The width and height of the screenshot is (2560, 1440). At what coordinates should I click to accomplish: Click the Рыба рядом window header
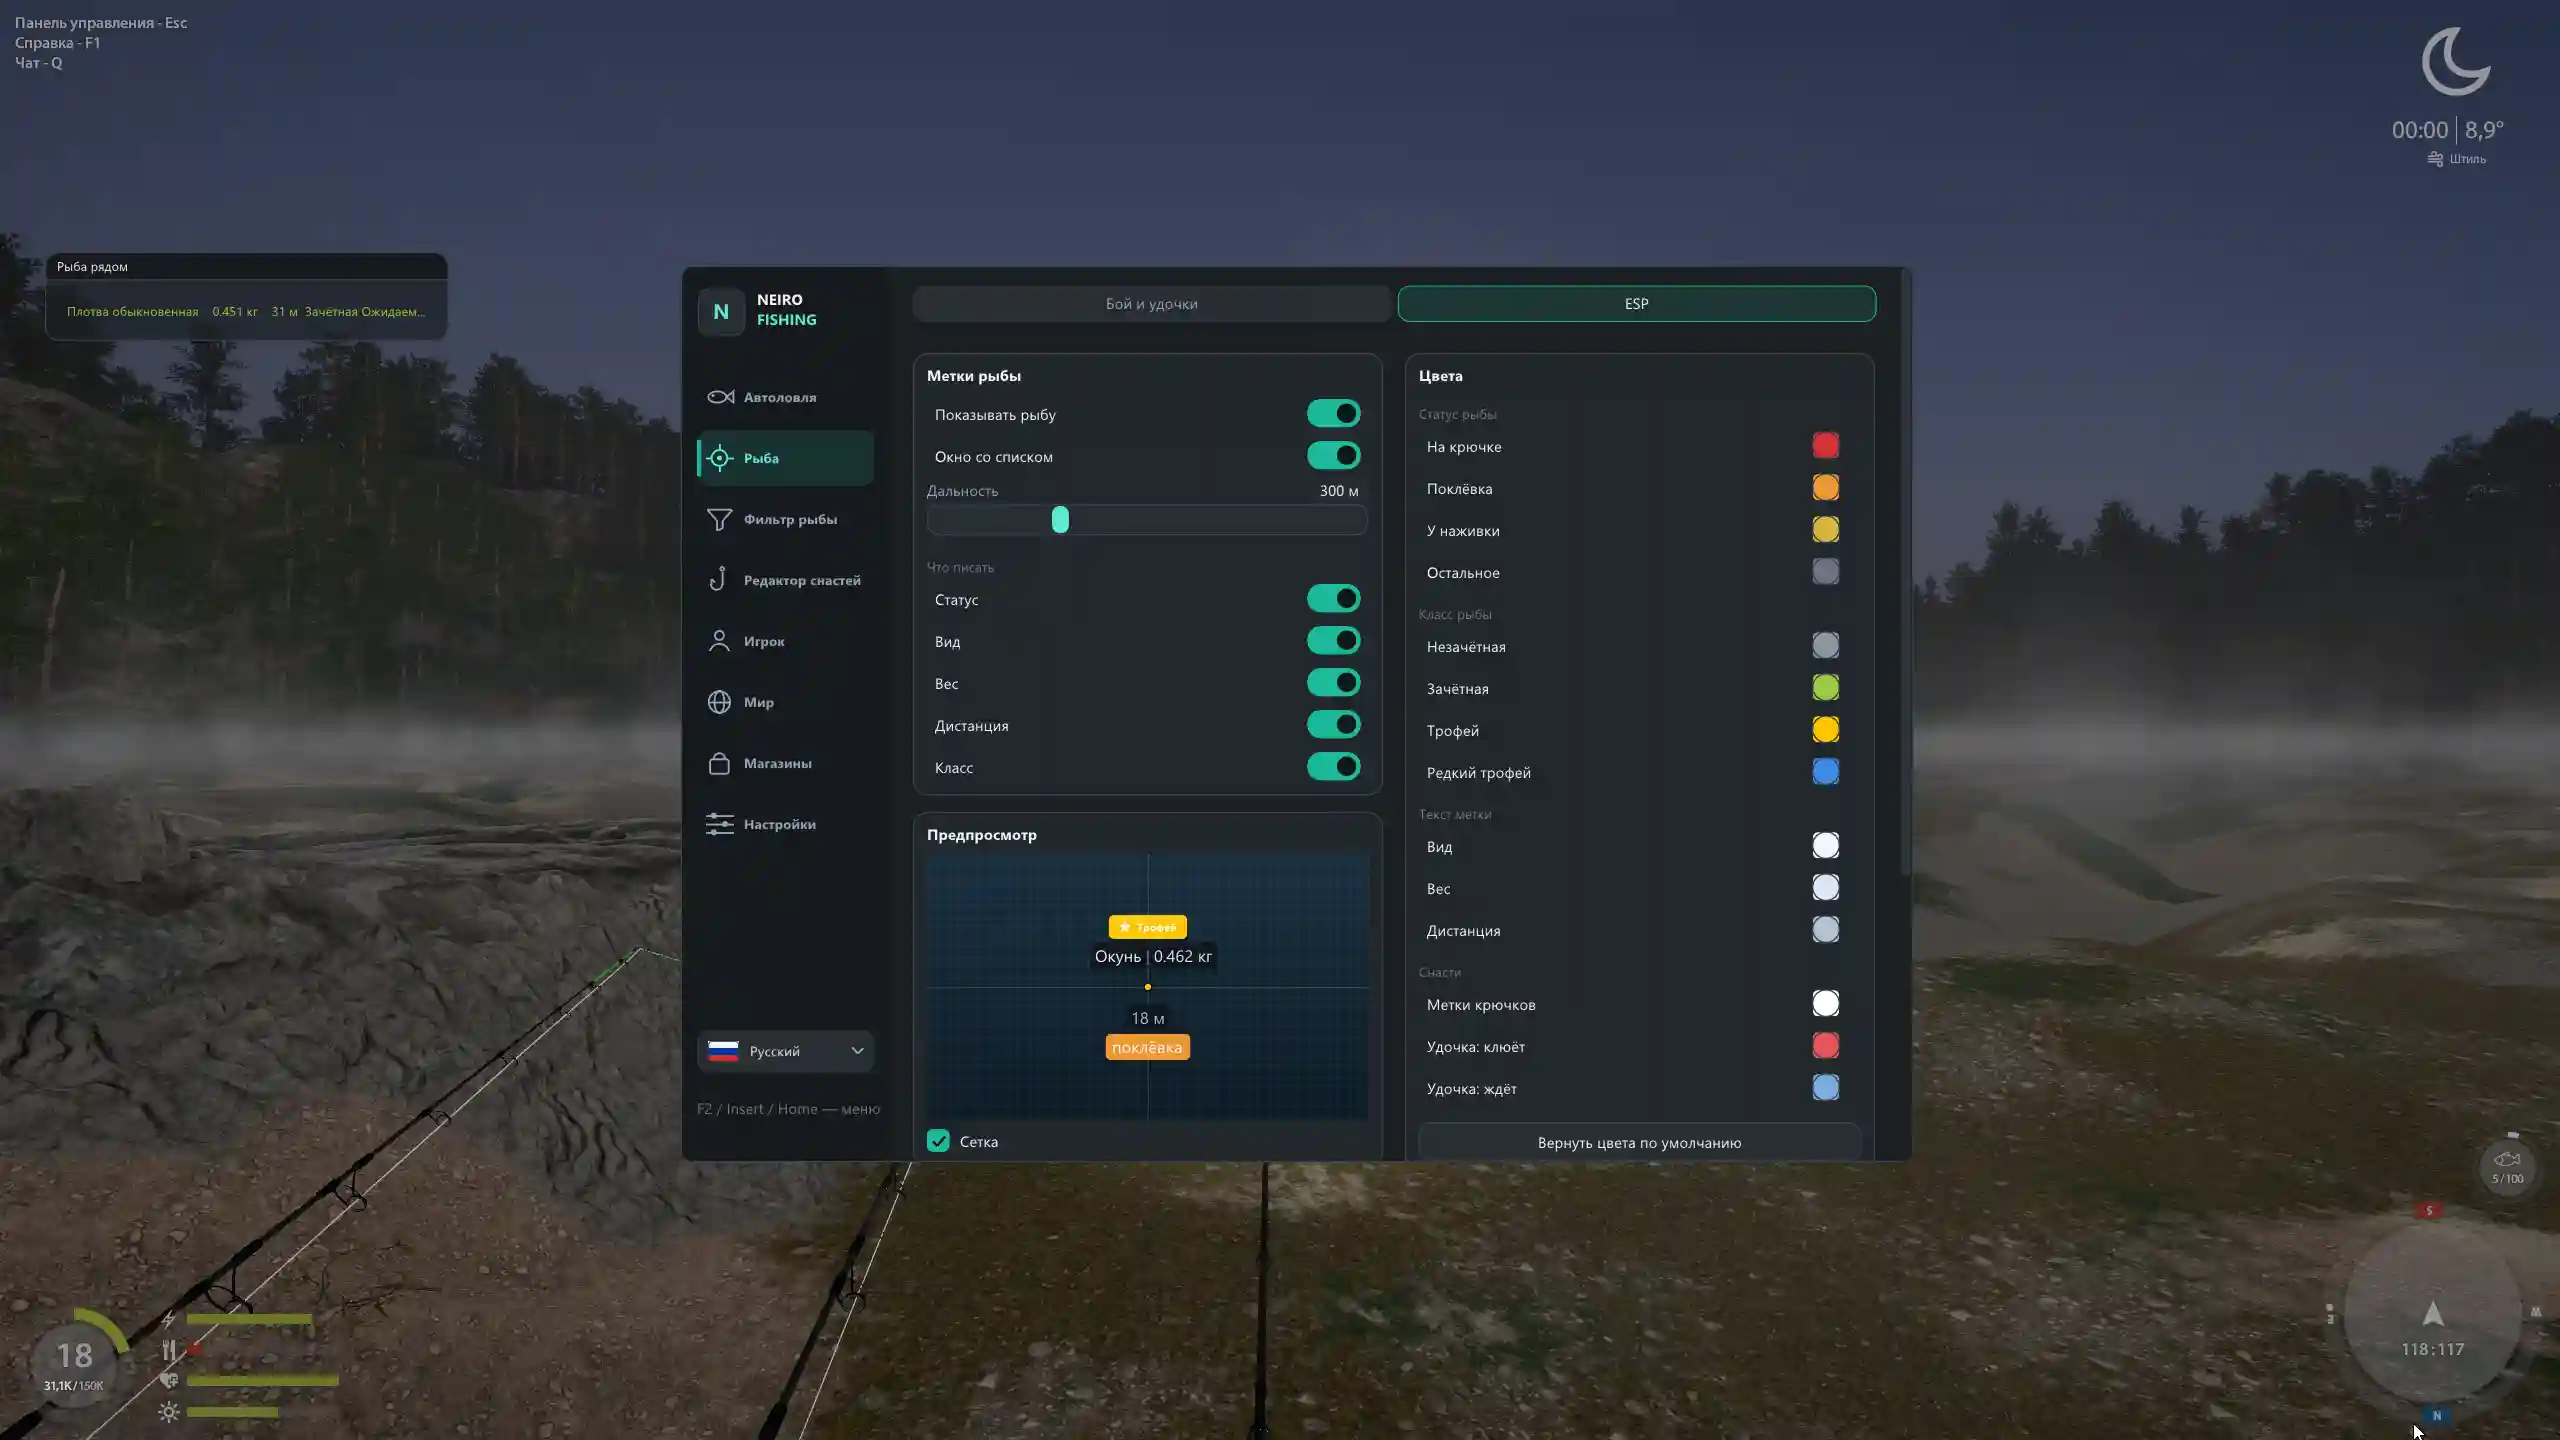tap(246, 267)
